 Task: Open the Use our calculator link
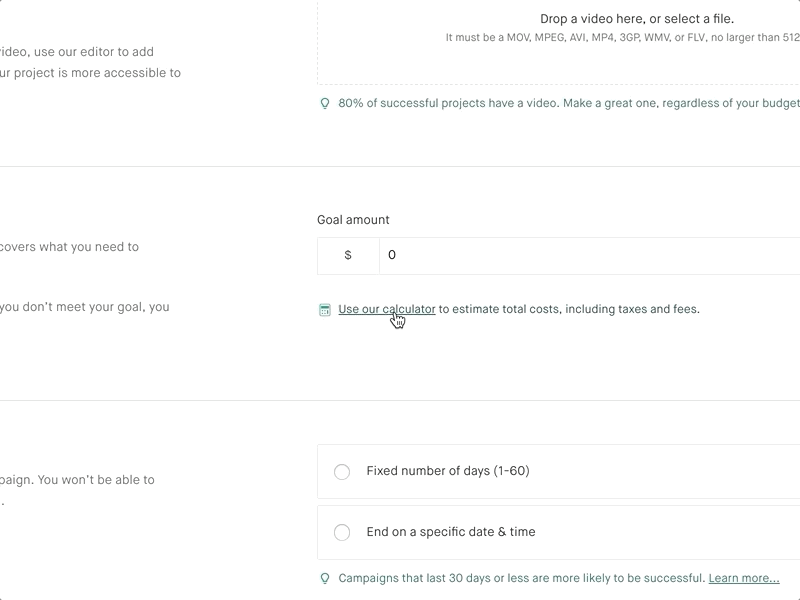387,309
